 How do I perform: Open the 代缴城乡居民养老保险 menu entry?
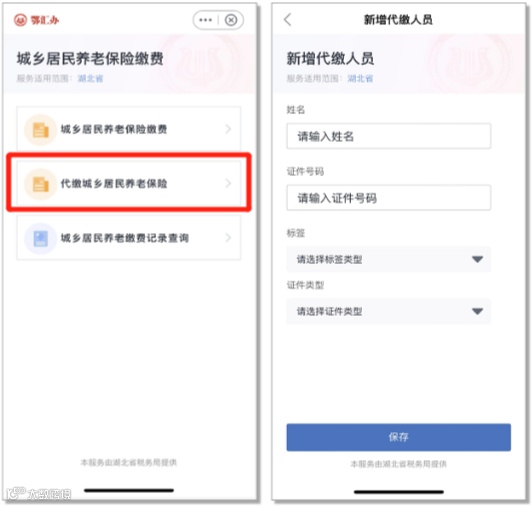pyautogui.click(x=129, y=184)
